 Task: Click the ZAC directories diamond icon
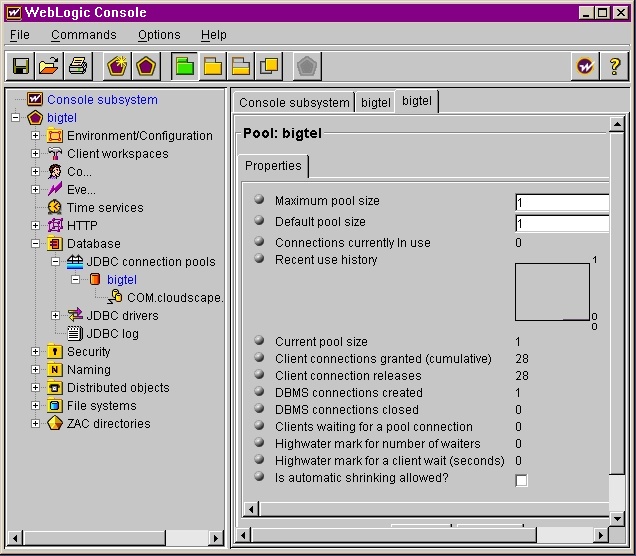55,423
